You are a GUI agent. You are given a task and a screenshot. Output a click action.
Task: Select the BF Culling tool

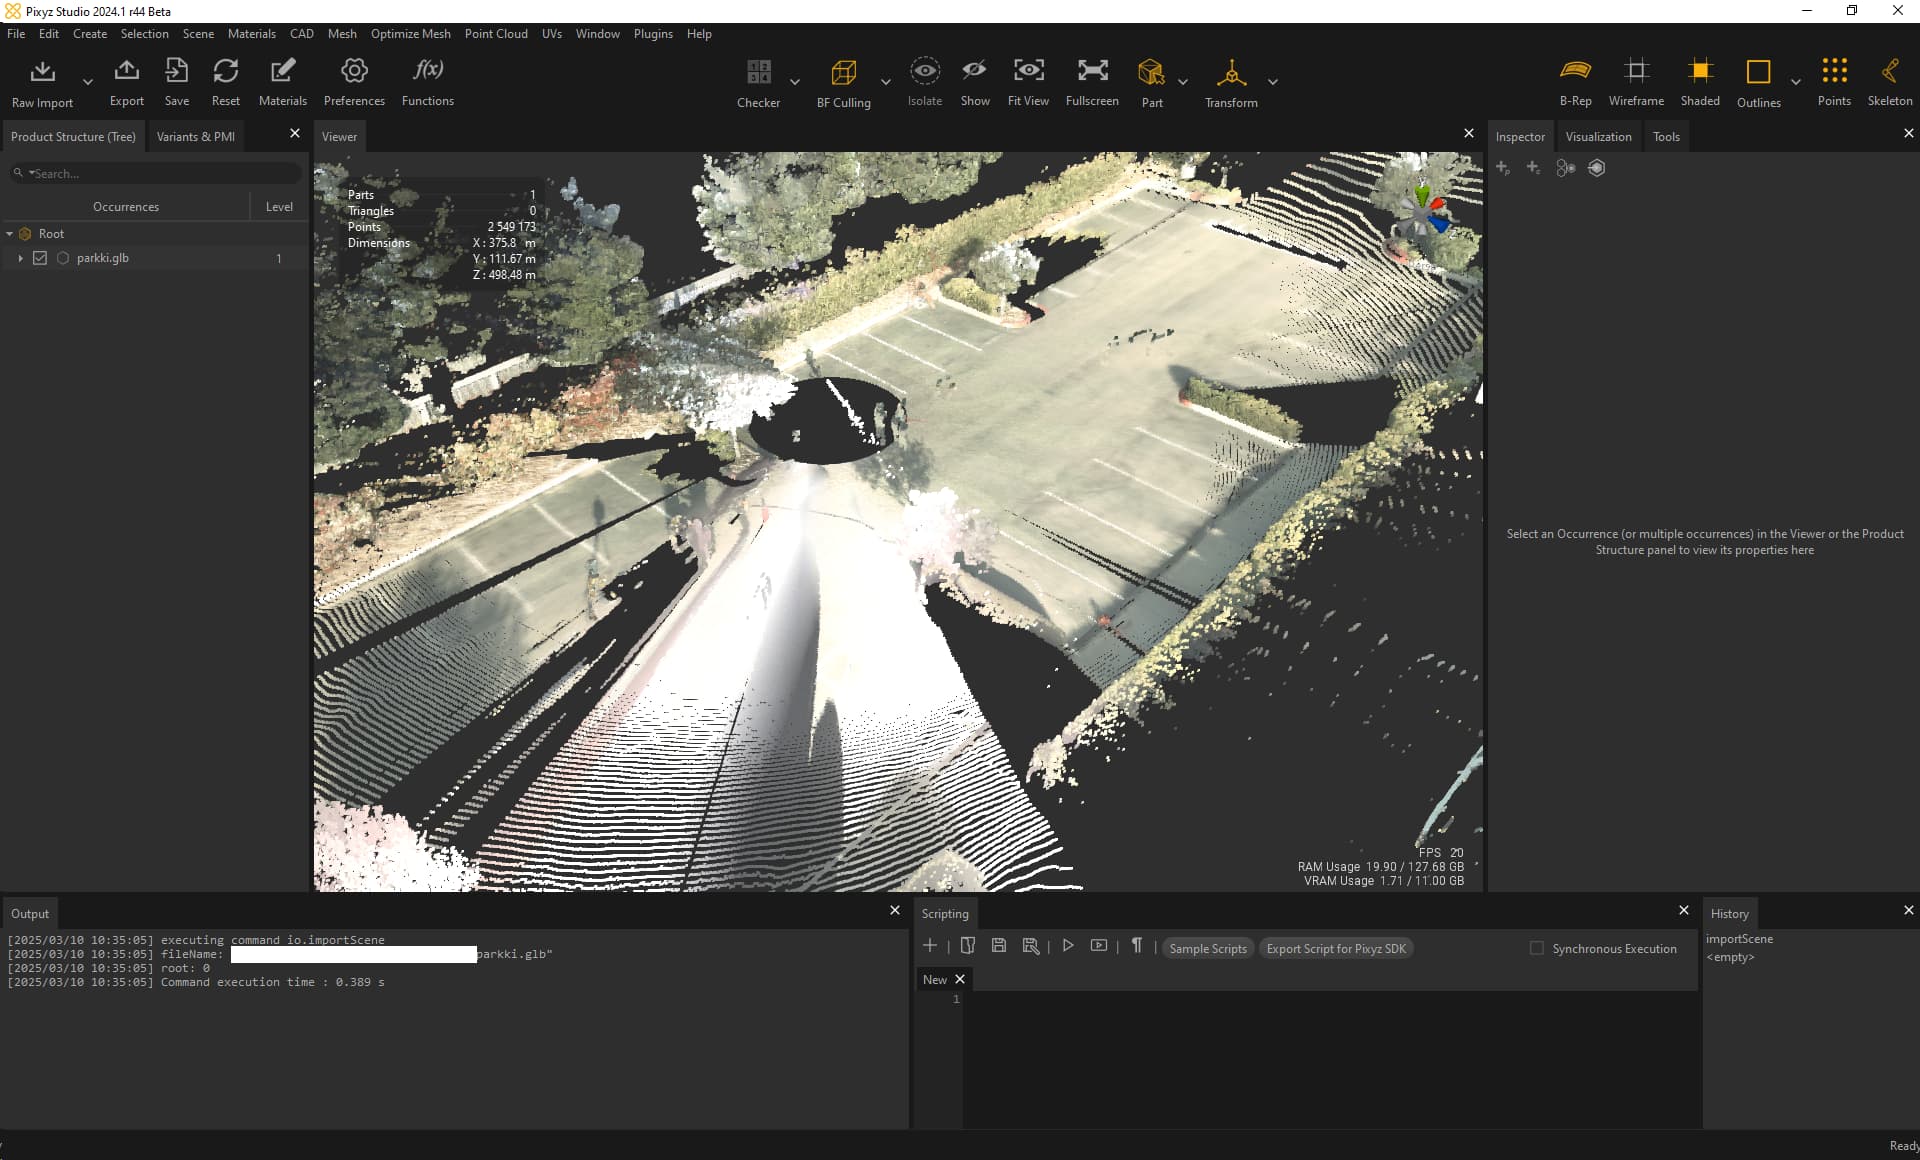point(844,80)
